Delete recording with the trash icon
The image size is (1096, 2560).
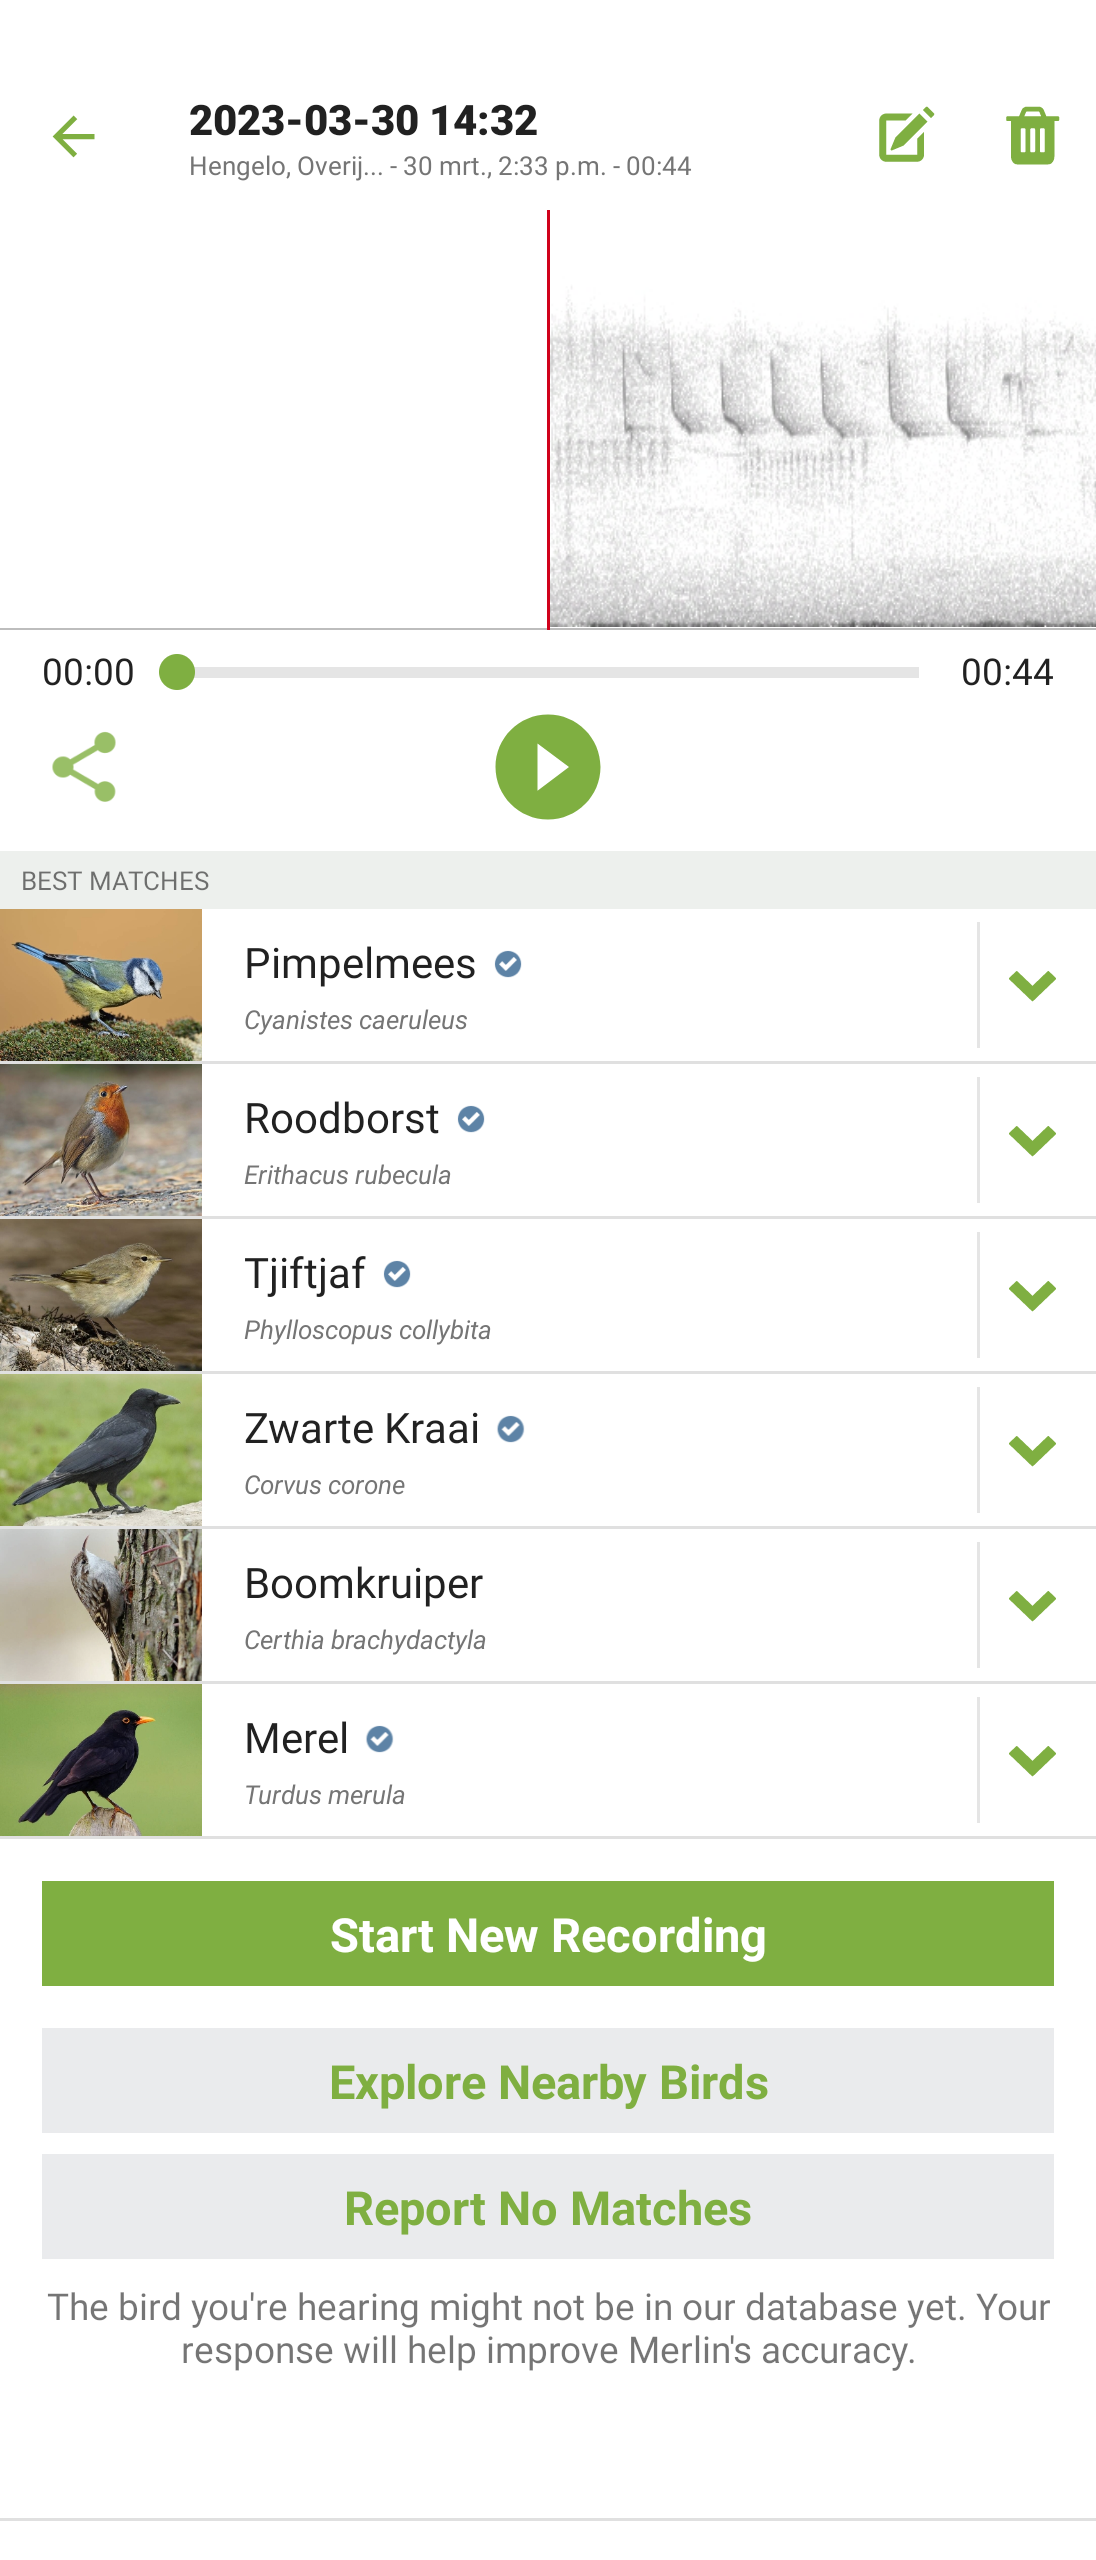(1032, 136)
